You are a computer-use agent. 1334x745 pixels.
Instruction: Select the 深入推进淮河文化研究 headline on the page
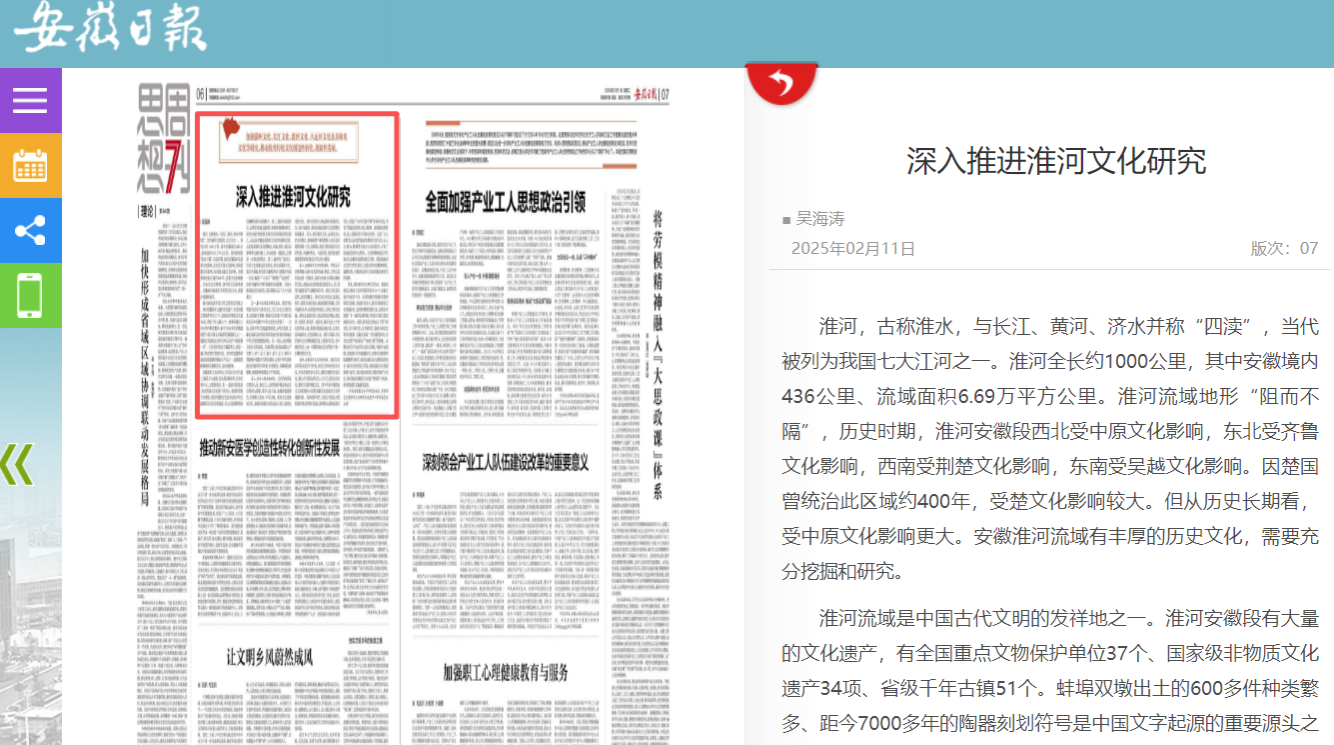[x=294, y=196]
